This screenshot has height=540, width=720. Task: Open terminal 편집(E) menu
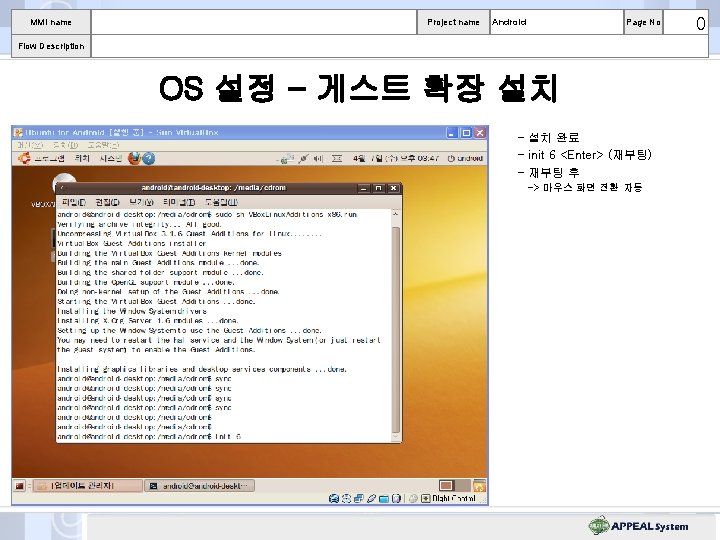coord(107,202)
